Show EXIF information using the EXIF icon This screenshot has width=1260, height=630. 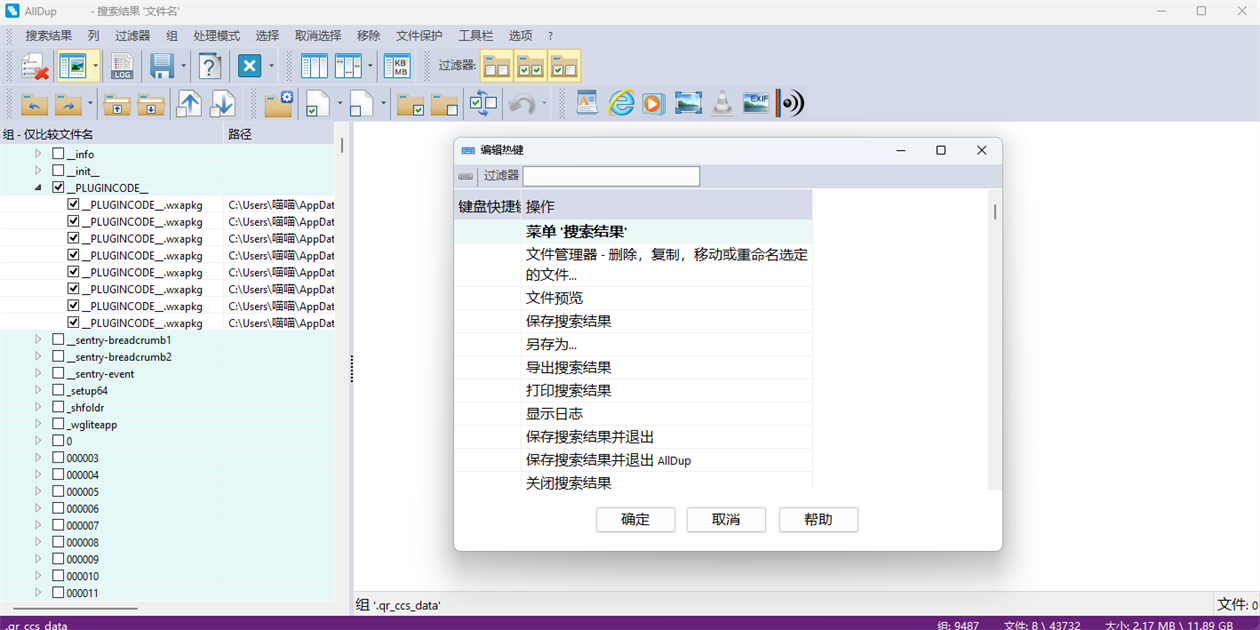756,103
